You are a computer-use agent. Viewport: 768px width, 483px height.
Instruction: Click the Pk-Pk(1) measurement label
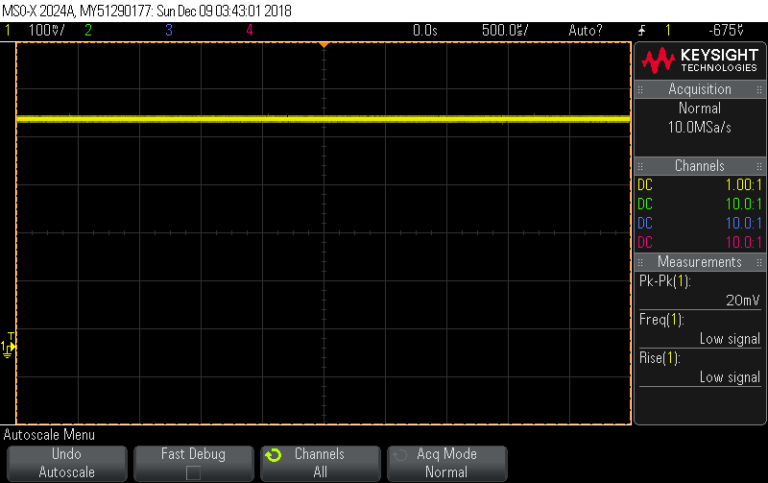[x=665, y=281]
